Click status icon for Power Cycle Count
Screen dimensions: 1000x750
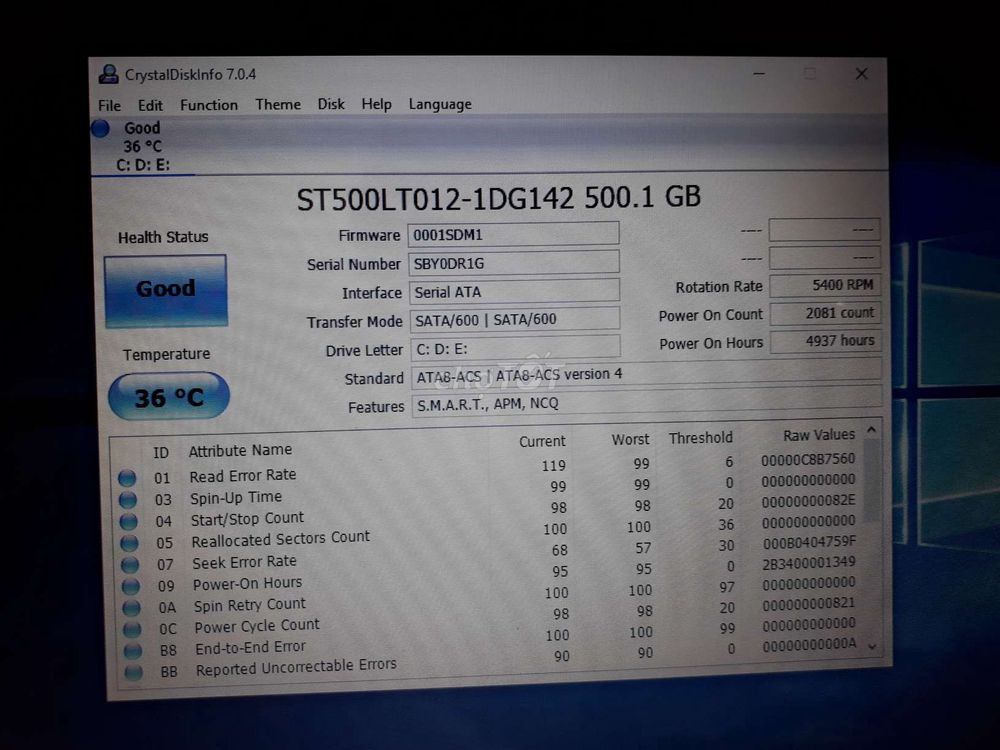click(132, 629)
